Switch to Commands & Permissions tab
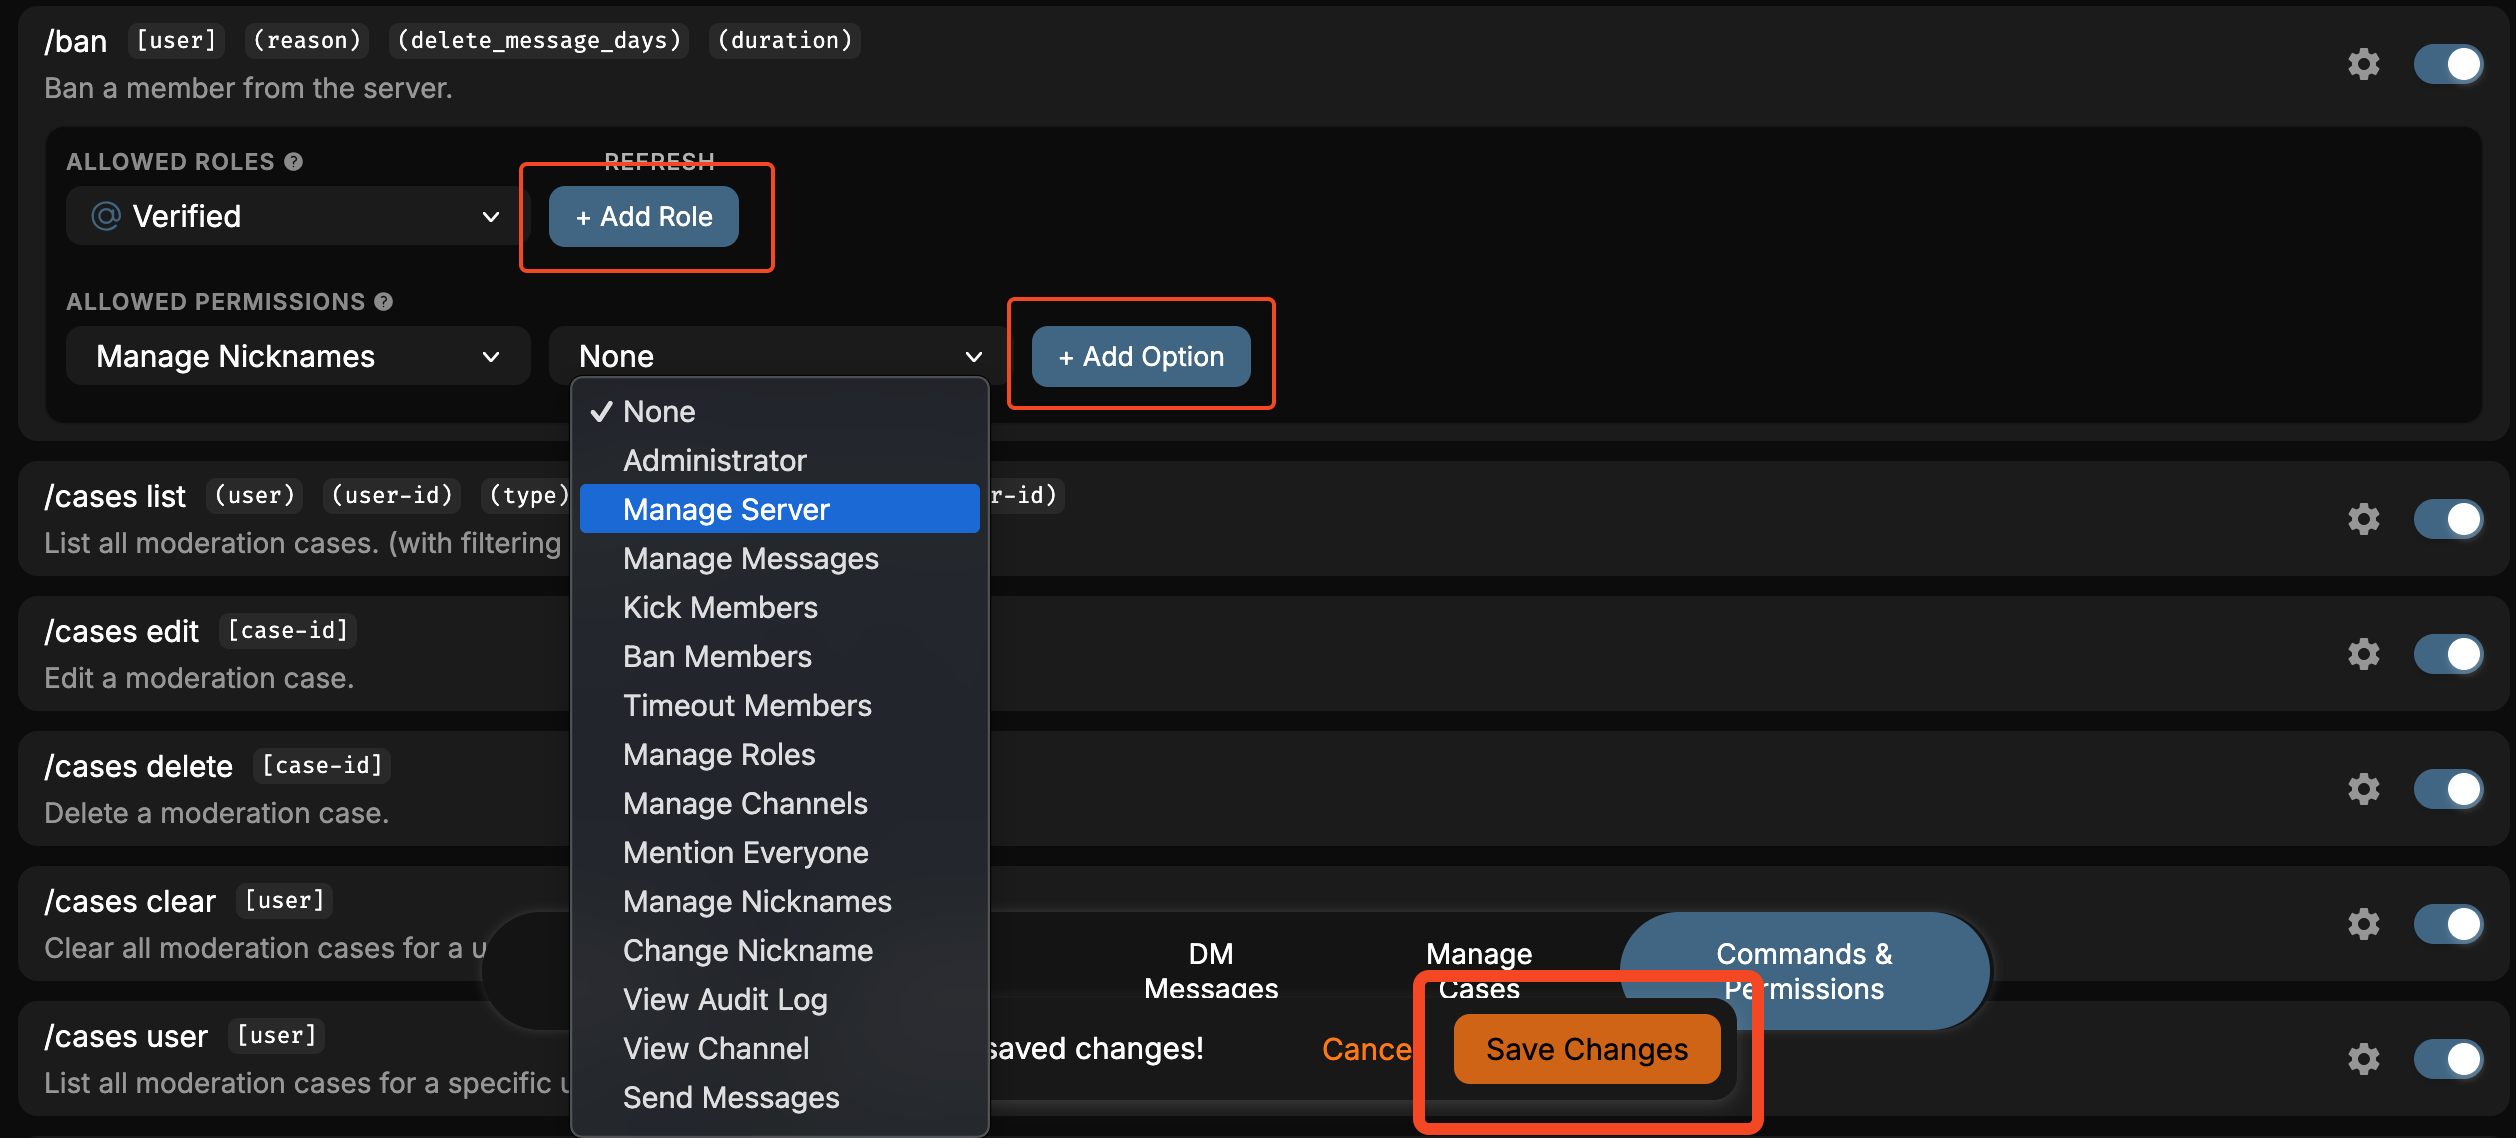The image size is (2516, 1138). (1804, 971)
